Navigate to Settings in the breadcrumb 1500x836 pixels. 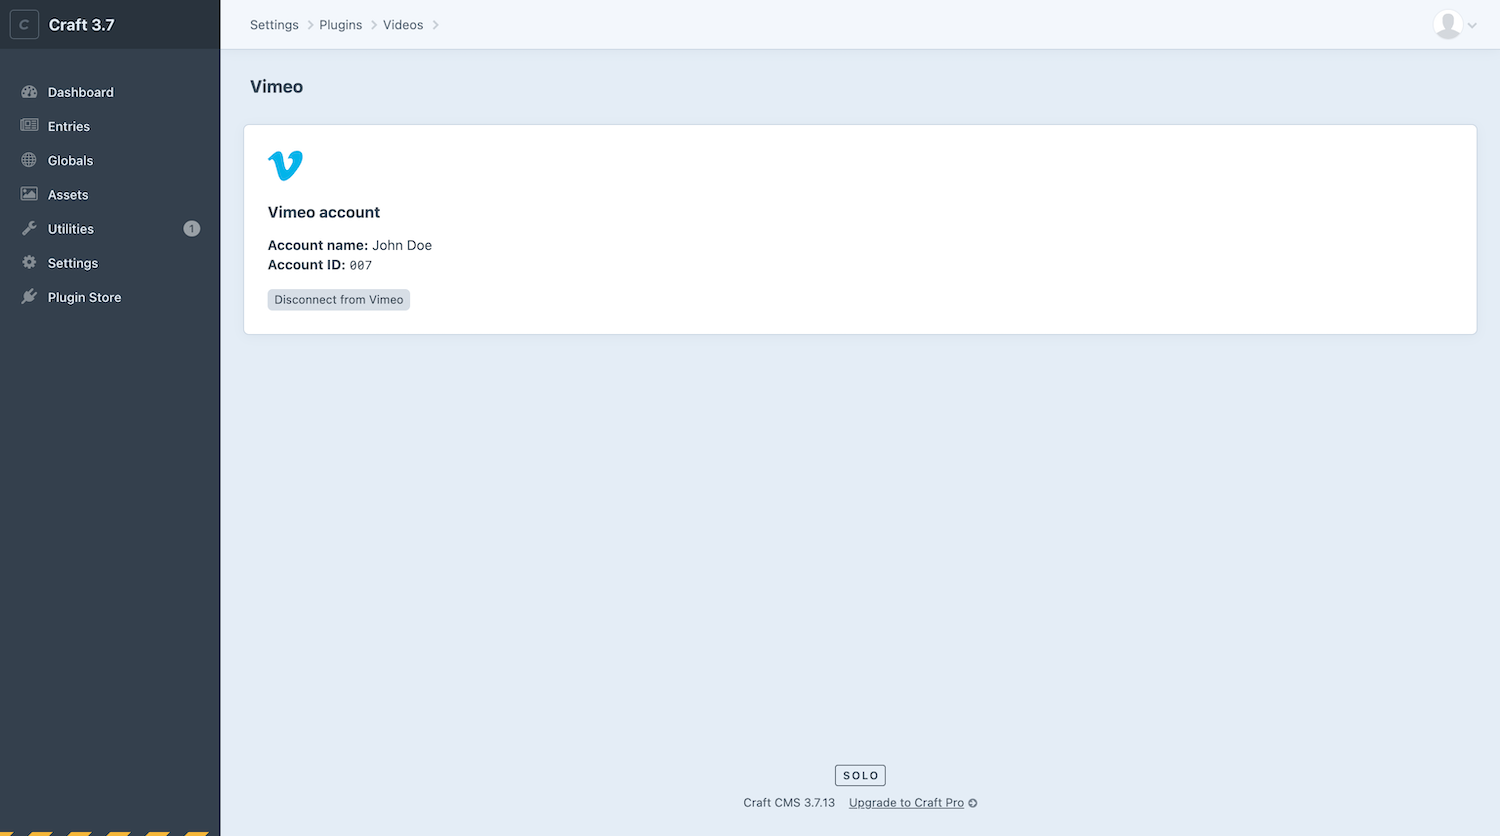tap(273, 24)
